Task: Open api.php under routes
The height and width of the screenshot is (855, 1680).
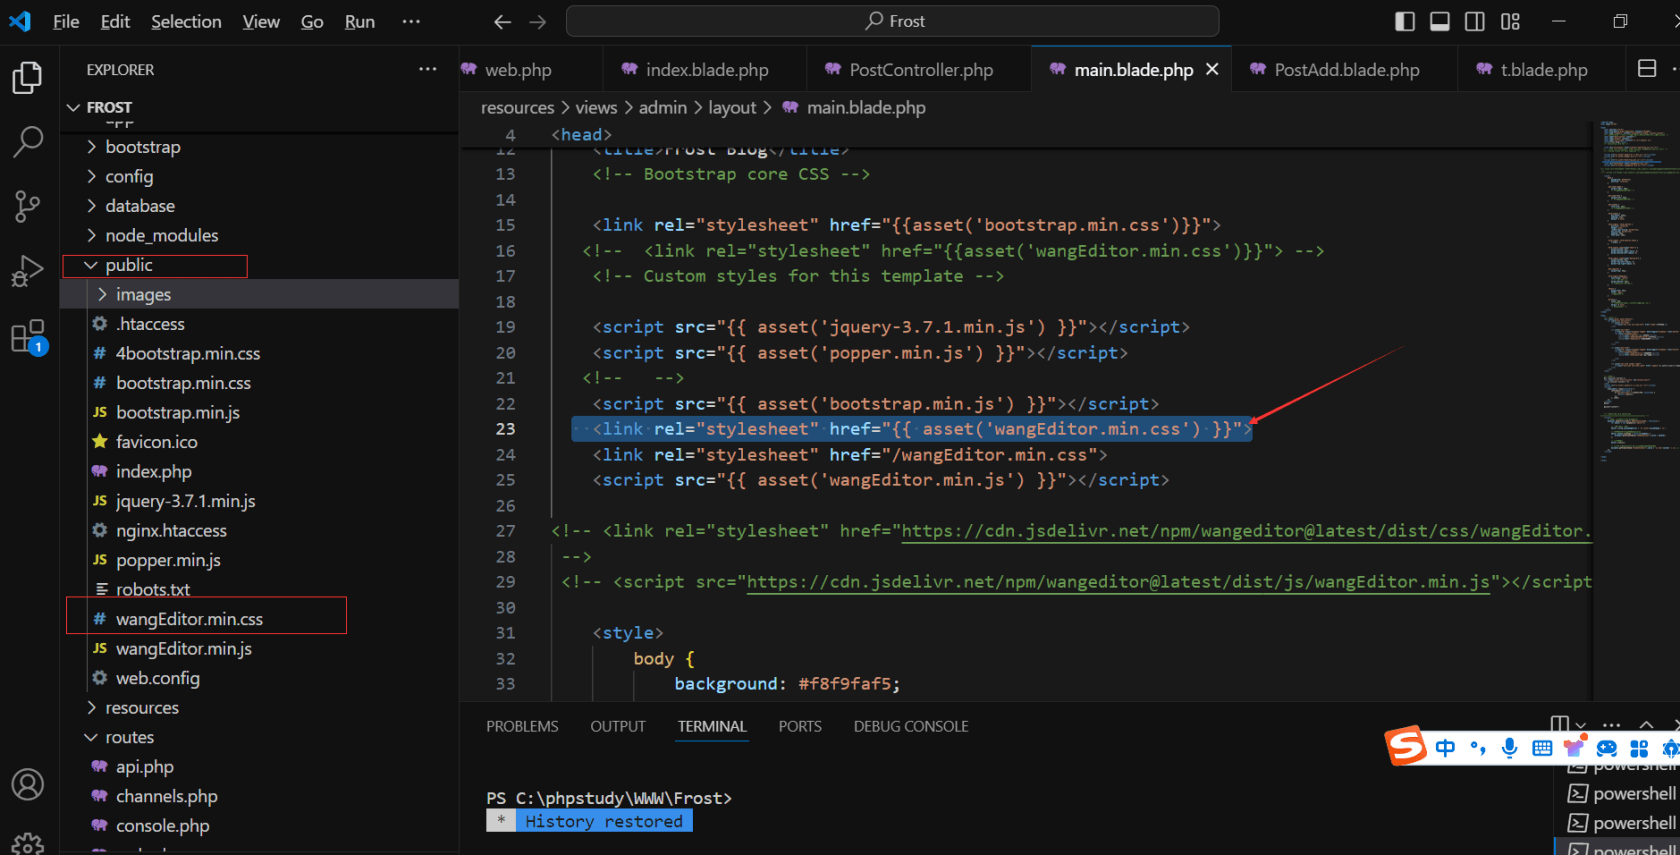Action: click(x=260, y=766)
